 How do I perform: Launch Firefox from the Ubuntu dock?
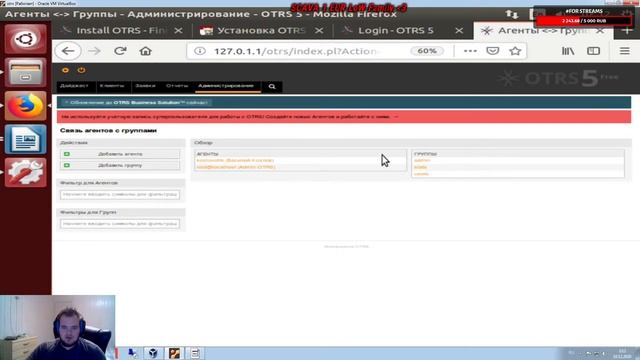[25, 106]
